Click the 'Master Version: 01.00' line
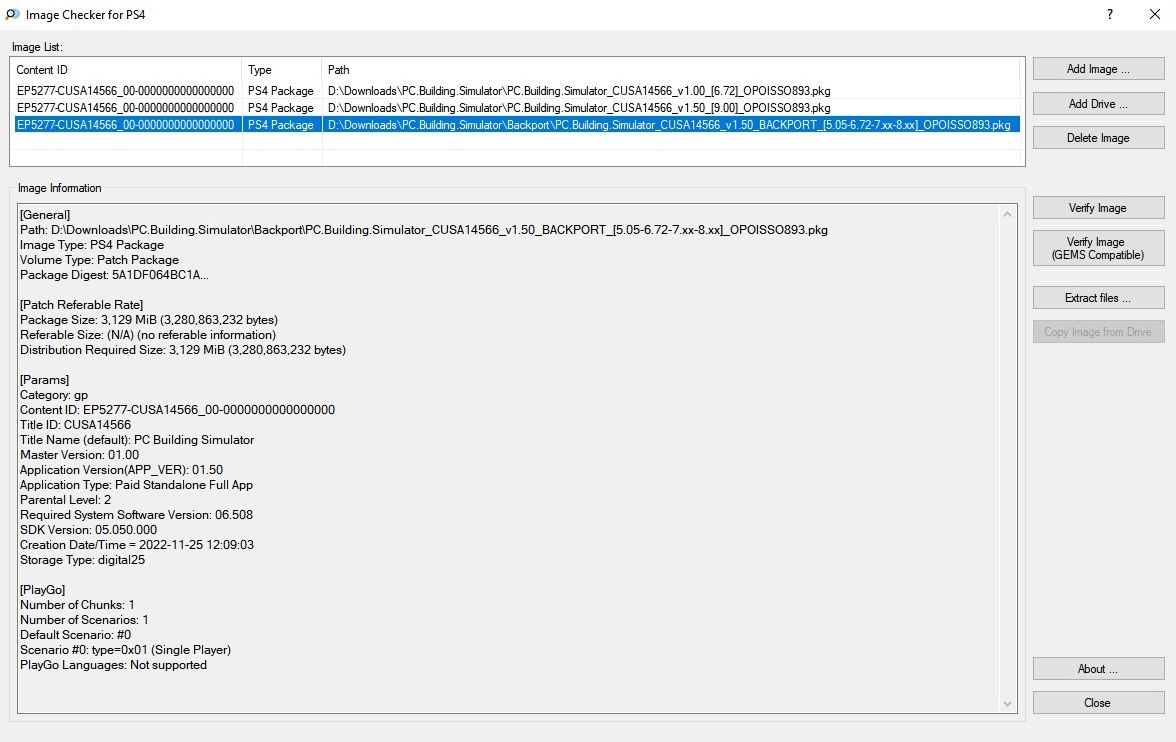The height and width of the screenshot is (742, 1176). [80, 455]
